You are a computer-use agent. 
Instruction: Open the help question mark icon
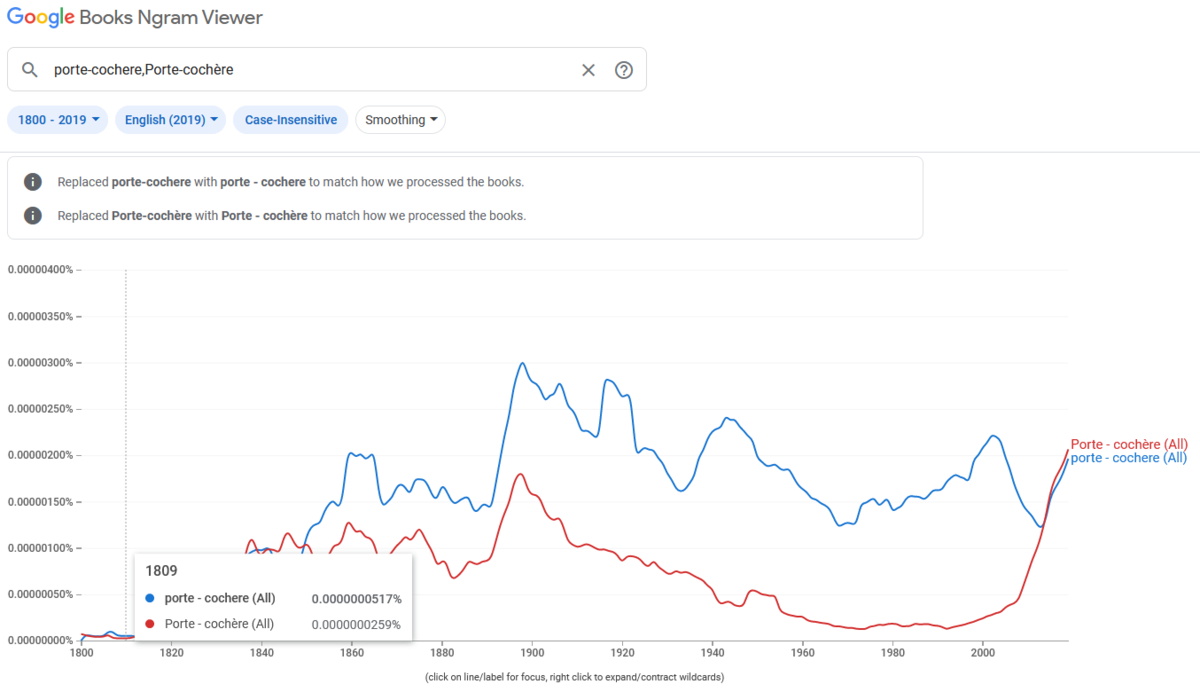click(624, 70)
